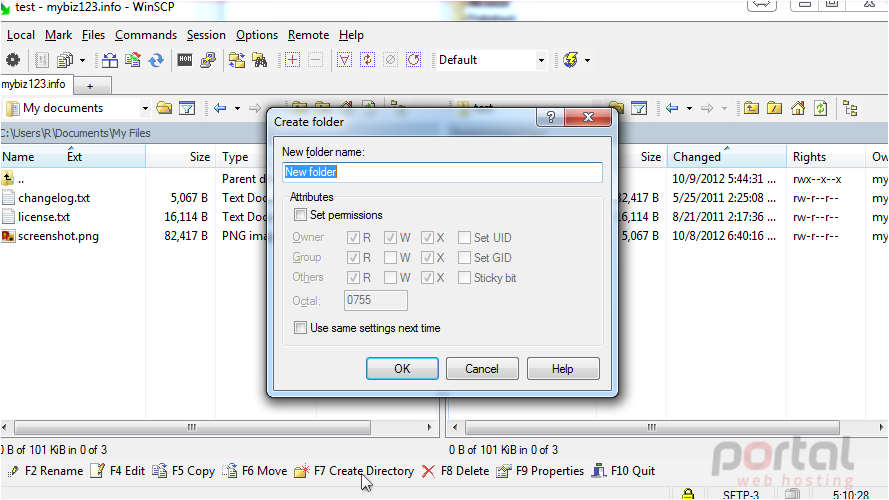The height and width of the screenshot is (500, 889).
Task: Select changelog.txt in local panel
Action: 54,198
